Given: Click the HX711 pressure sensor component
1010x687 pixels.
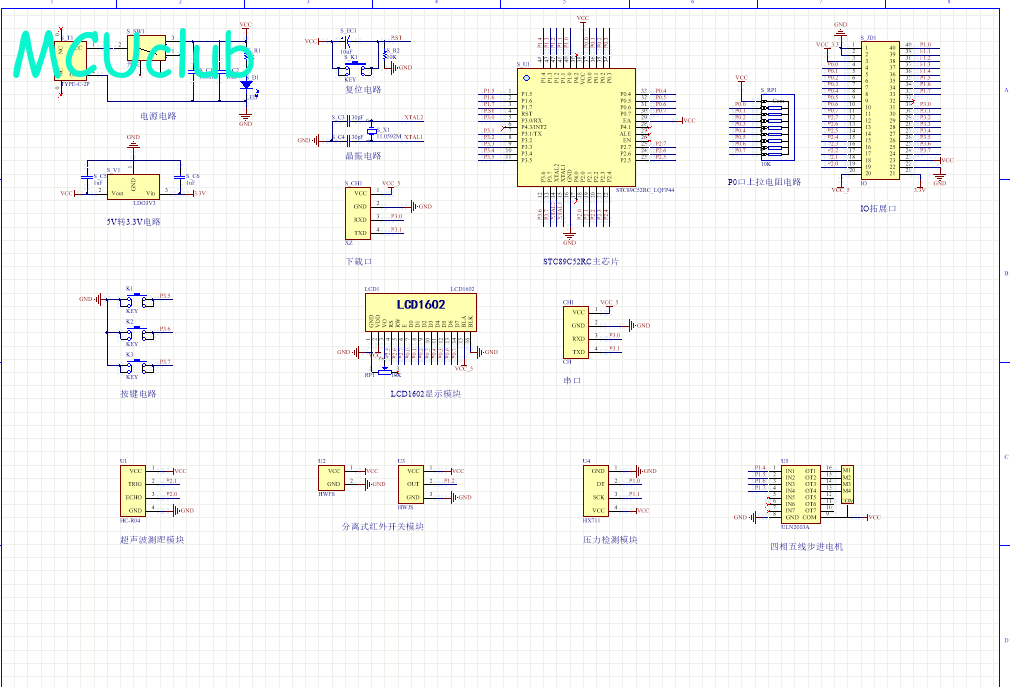Looking at the screenshot, I should [598, 489].
